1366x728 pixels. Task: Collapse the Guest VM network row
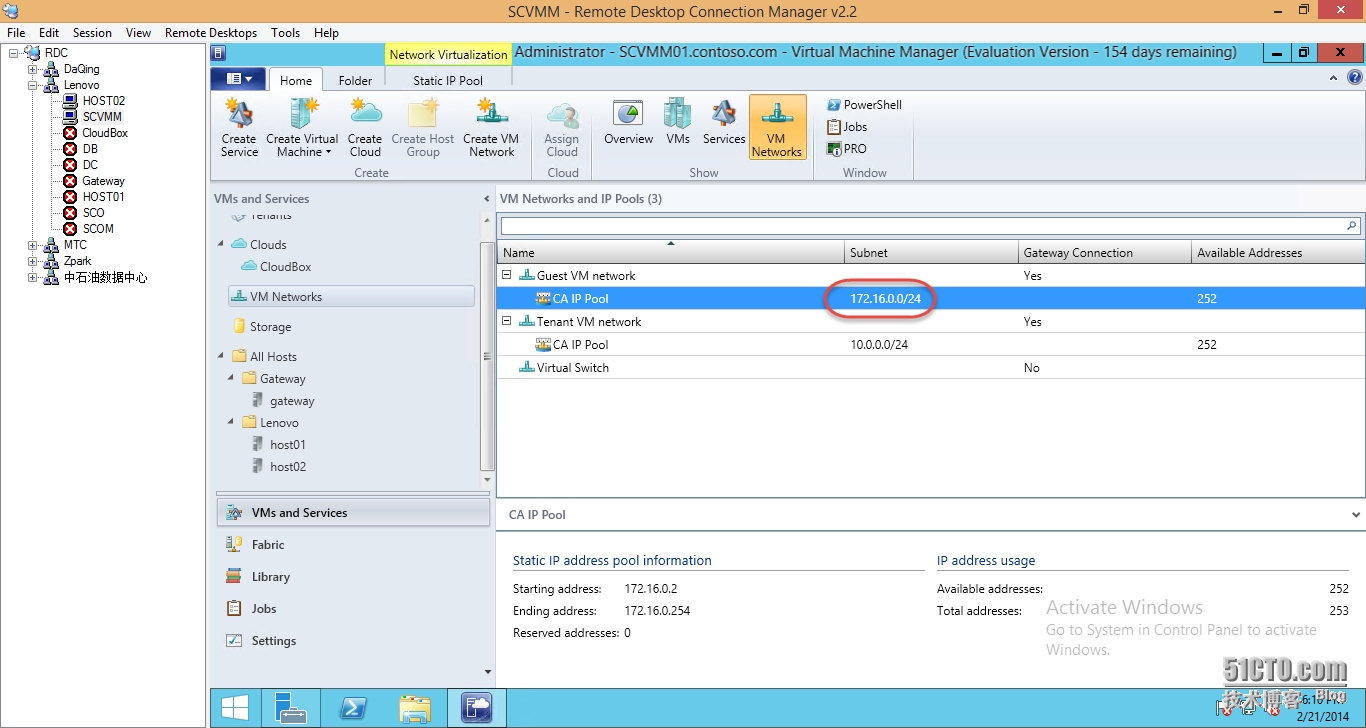[507, 275]
